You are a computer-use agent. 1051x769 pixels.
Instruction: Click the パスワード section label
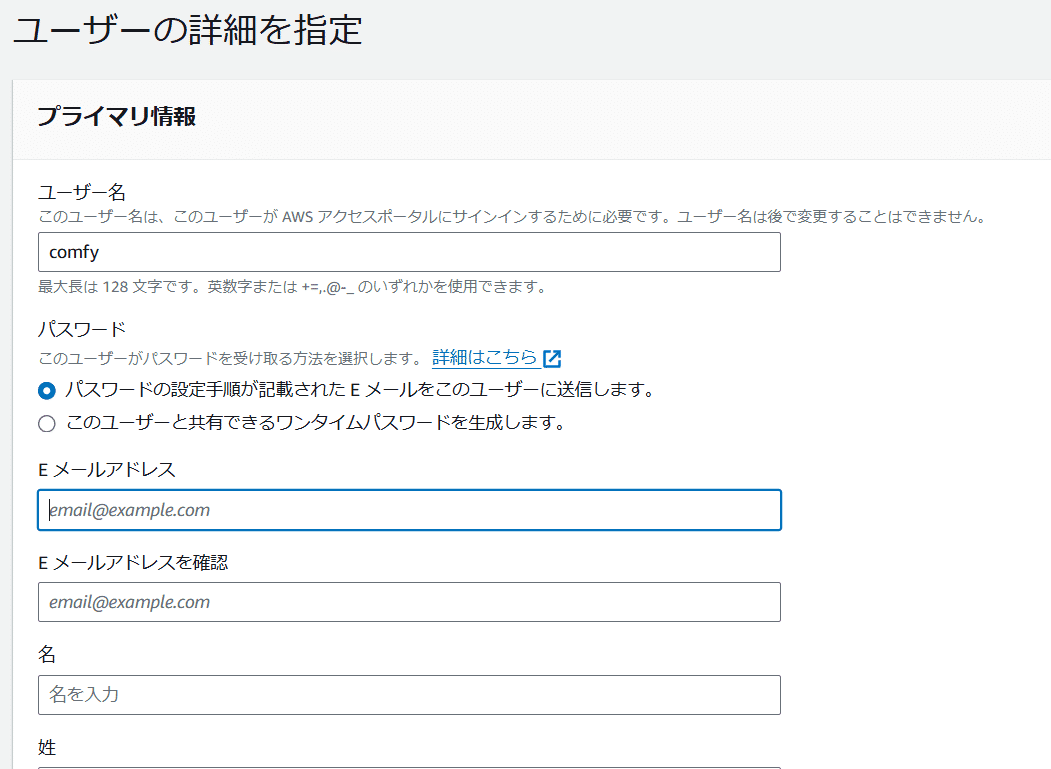point(81,329)
